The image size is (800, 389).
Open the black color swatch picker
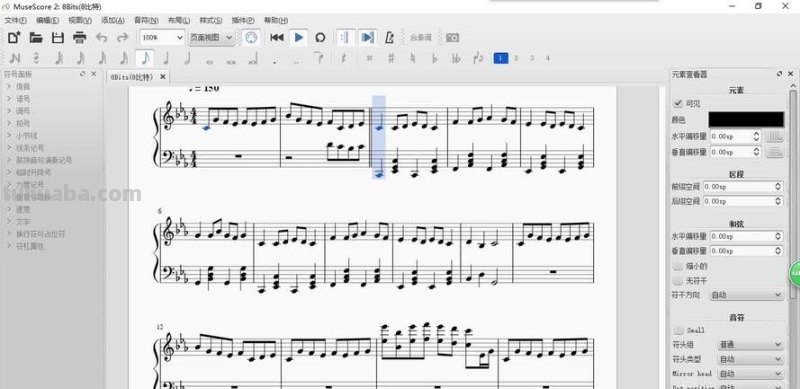[x=746, y=120]
